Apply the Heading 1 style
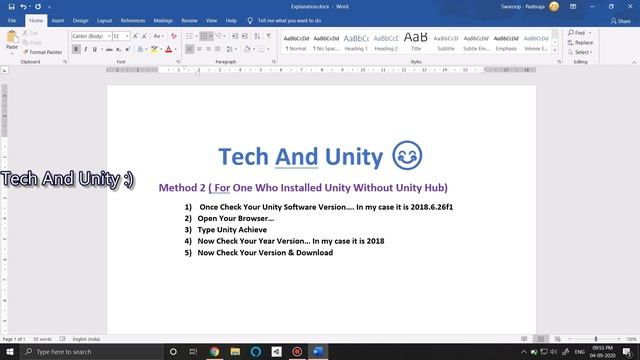This screenshot has width=640, height=360. point(356,42)
